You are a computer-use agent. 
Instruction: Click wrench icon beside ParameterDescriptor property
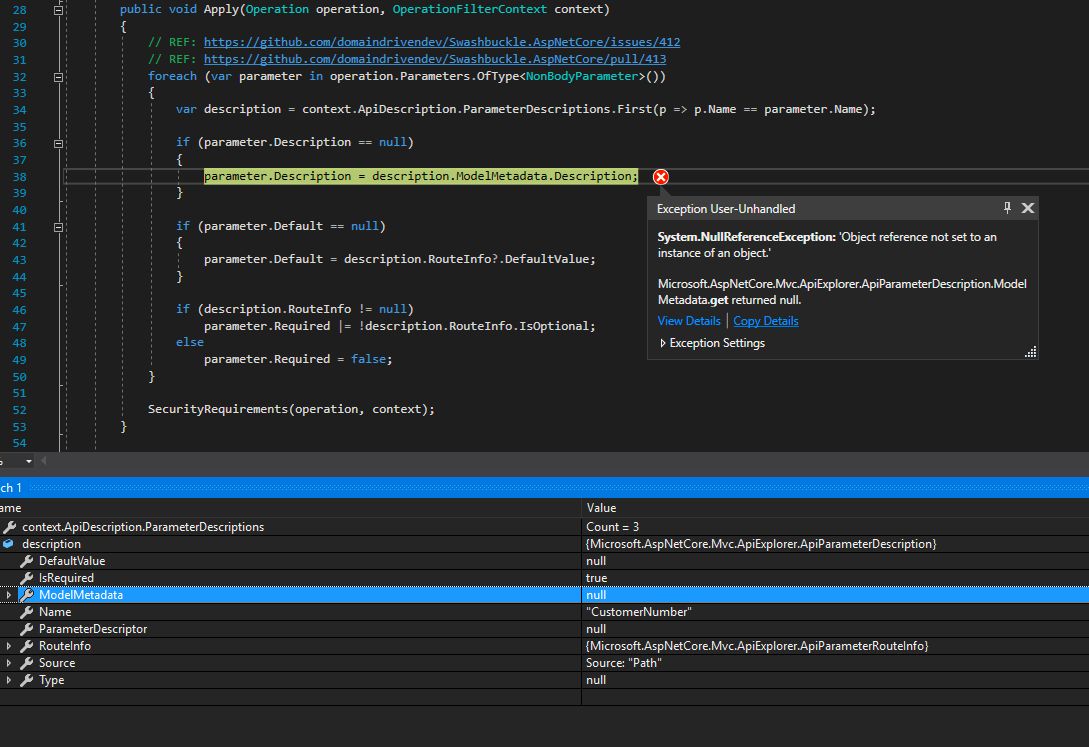pos(26,629)
